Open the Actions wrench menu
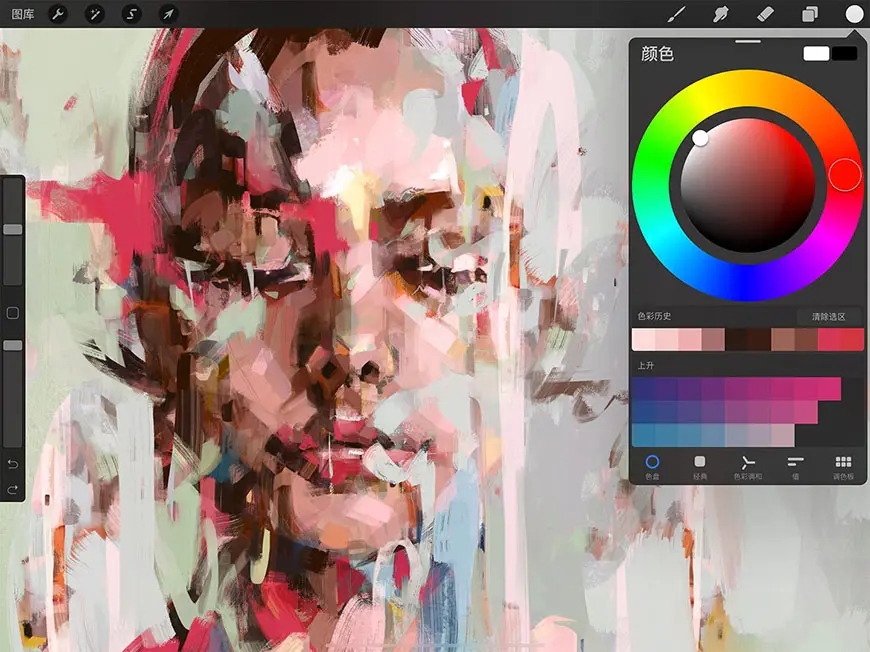The width and height of the screenshot is (870, 652). [58, 14]
